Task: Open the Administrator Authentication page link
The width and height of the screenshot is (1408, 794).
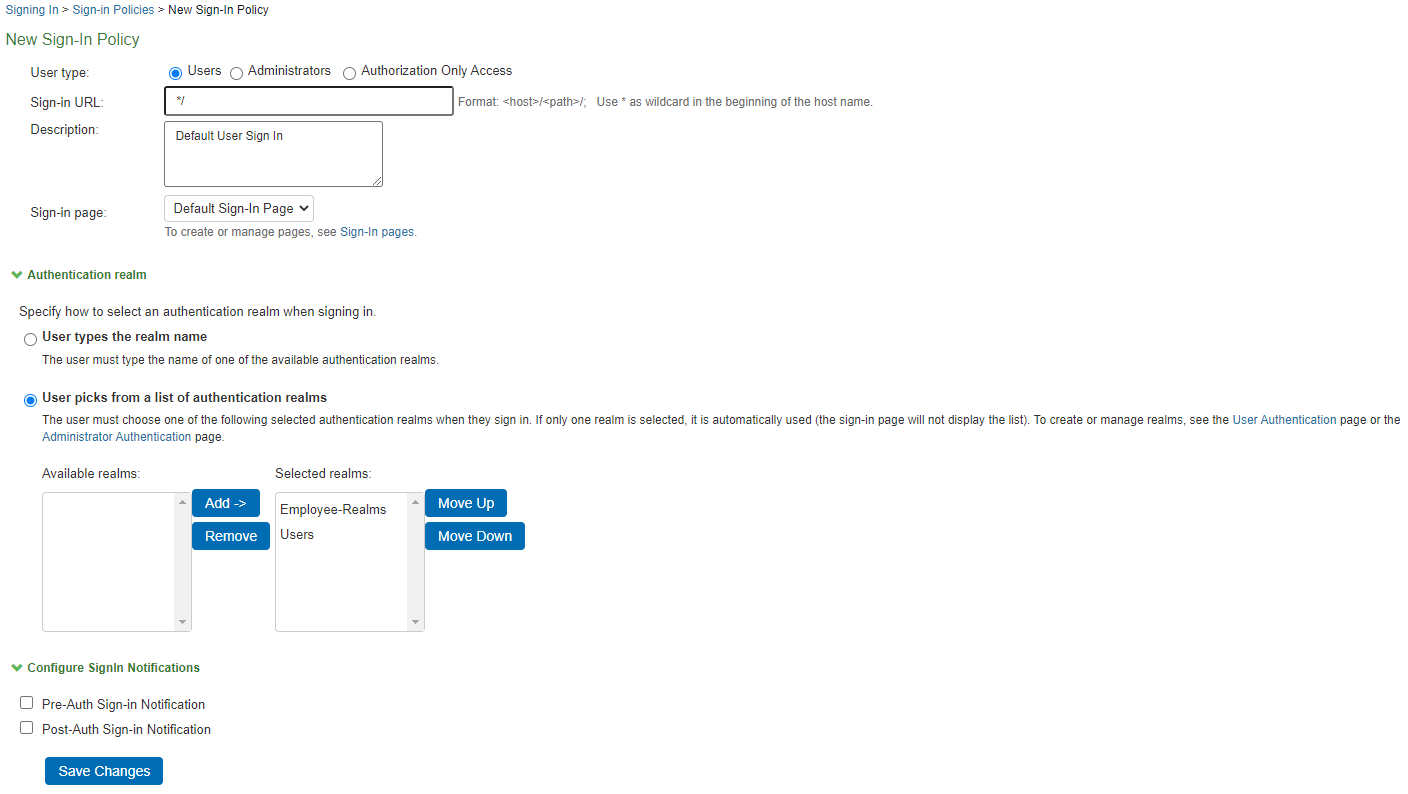Action: pyautogui.click(x=117, y=436)
